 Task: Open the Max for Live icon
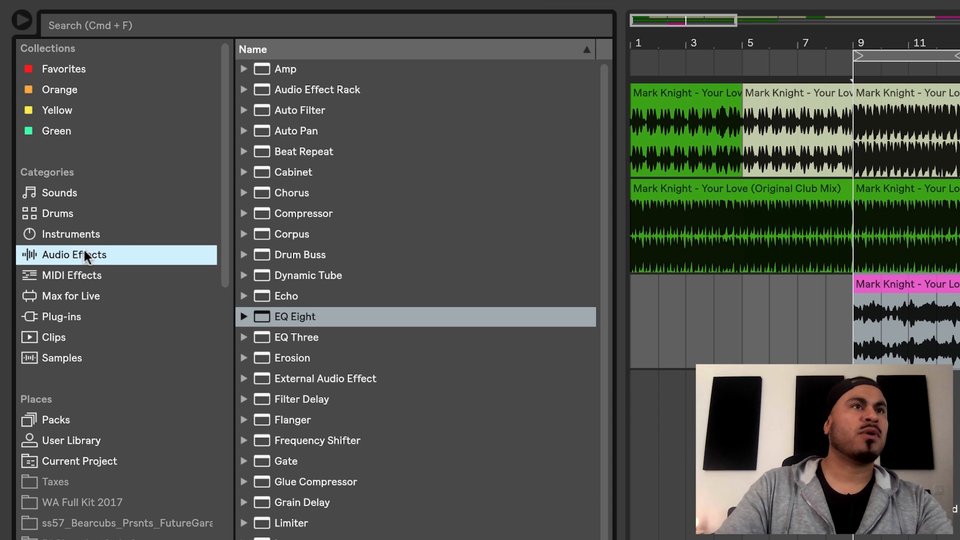pos(29,296)
